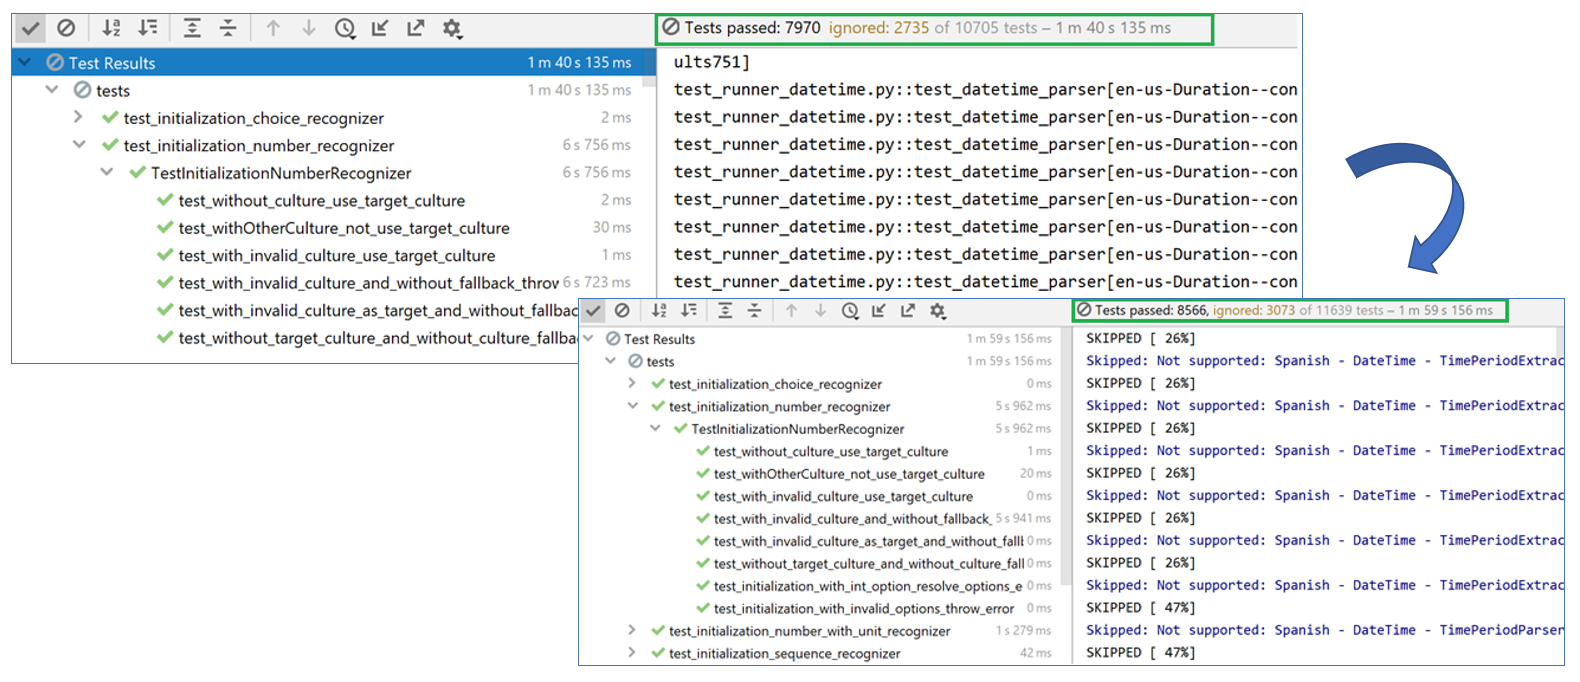
Task: Select the test taking 6 s 723 ms
Action: coord(327,283)
